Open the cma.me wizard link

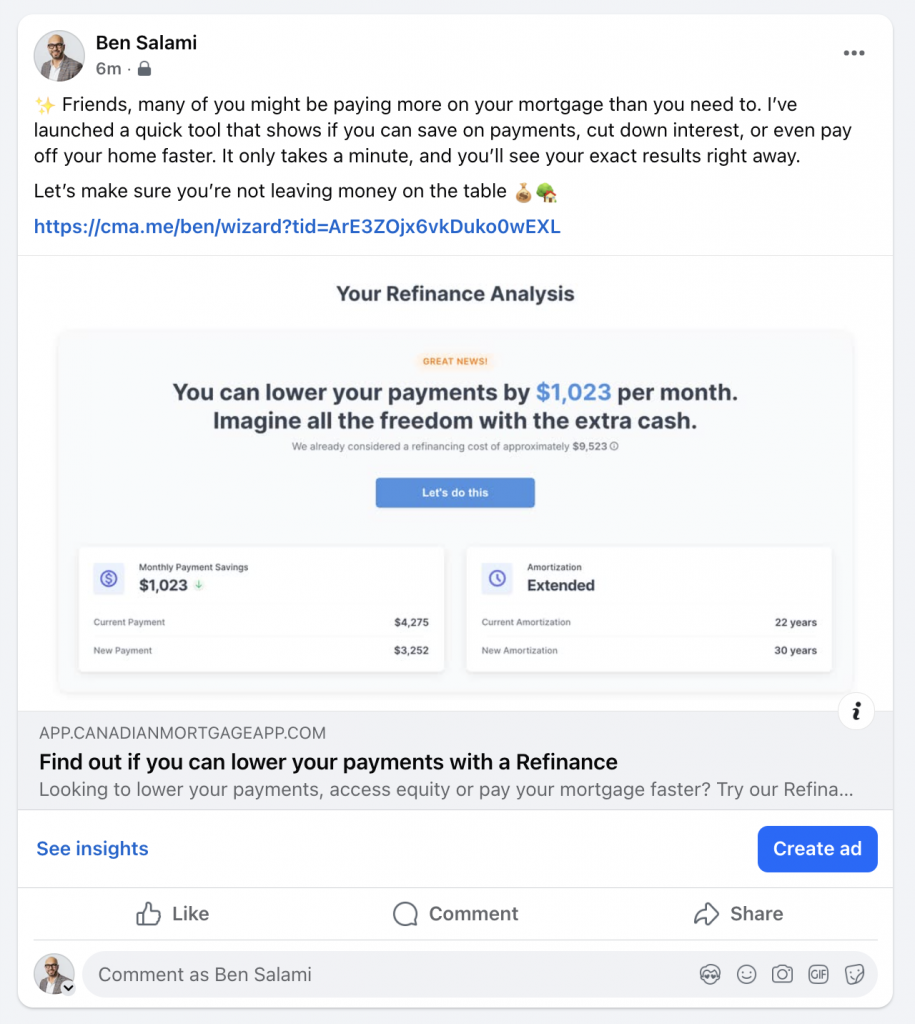(x=297, y=227)
